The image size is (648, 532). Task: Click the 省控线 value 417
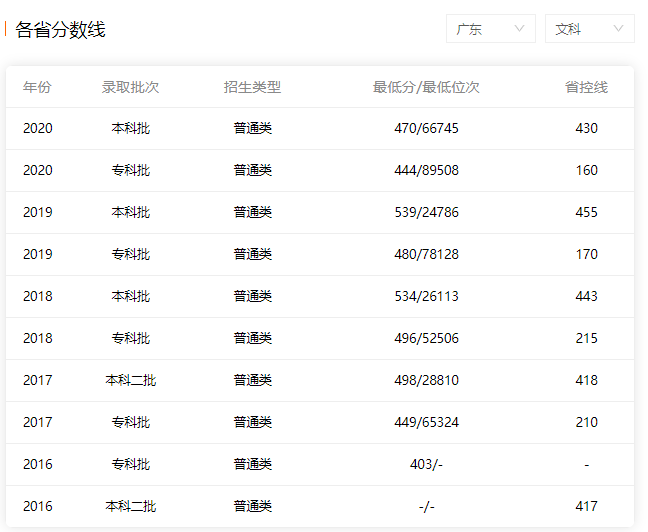(586, 506)
